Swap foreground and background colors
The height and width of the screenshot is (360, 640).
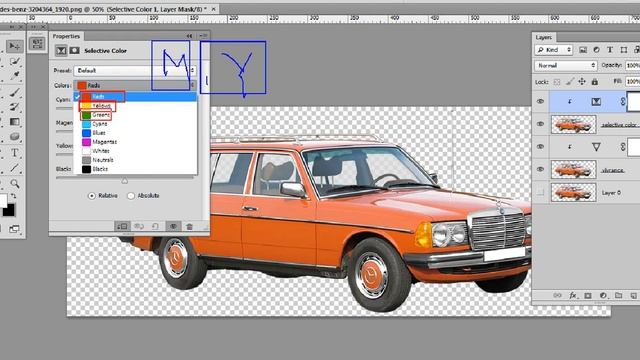(13, 196)
